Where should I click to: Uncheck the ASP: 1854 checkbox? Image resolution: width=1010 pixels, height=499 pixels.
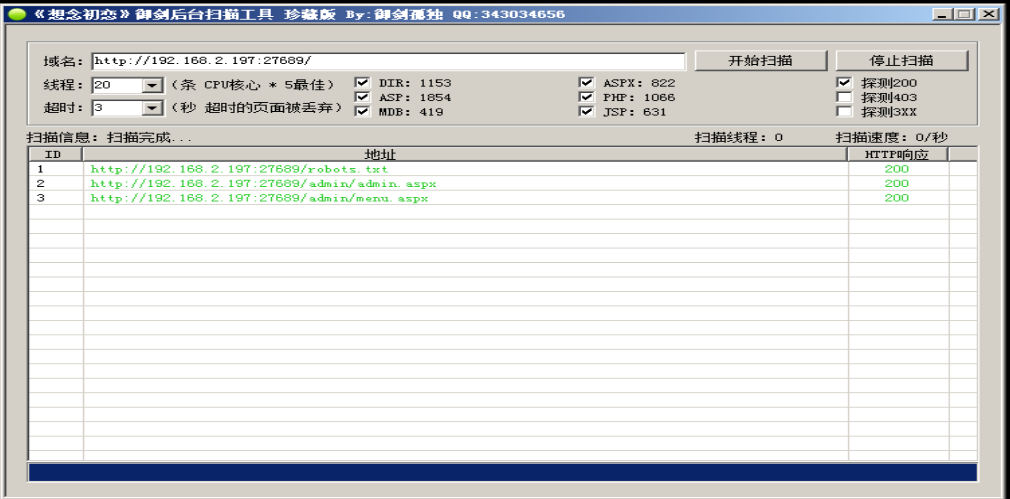coord(363,97)
